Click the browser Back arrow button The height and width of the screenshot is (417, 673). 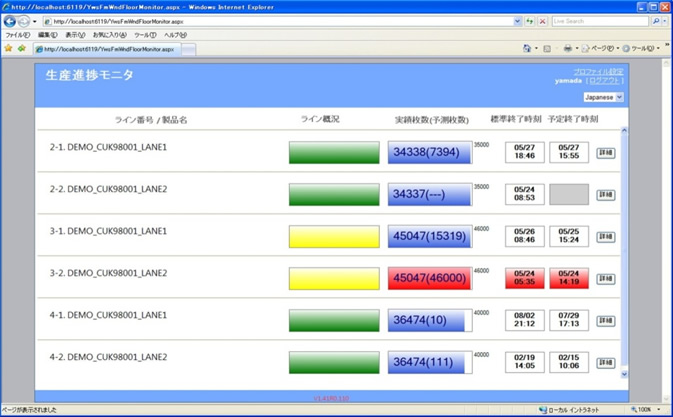(10, 21)
